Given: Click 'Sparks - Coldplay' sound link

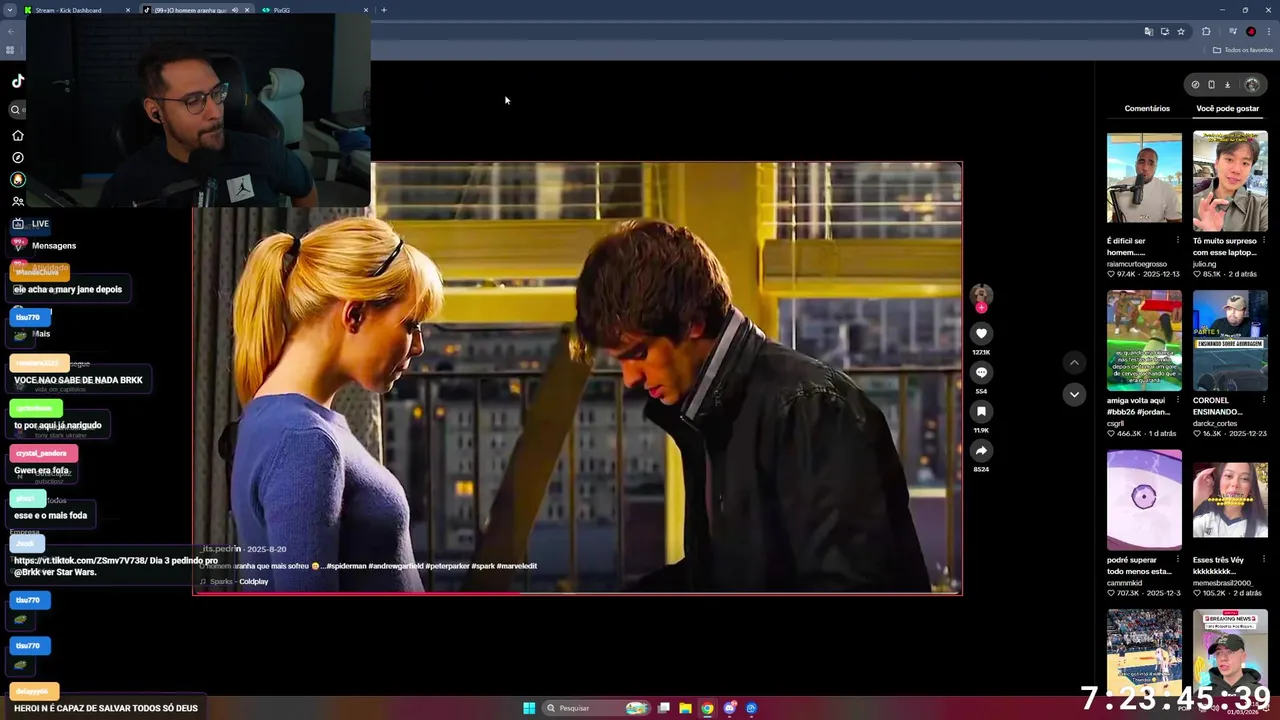Looking at the screenshot, I should [x=238, y=582].
